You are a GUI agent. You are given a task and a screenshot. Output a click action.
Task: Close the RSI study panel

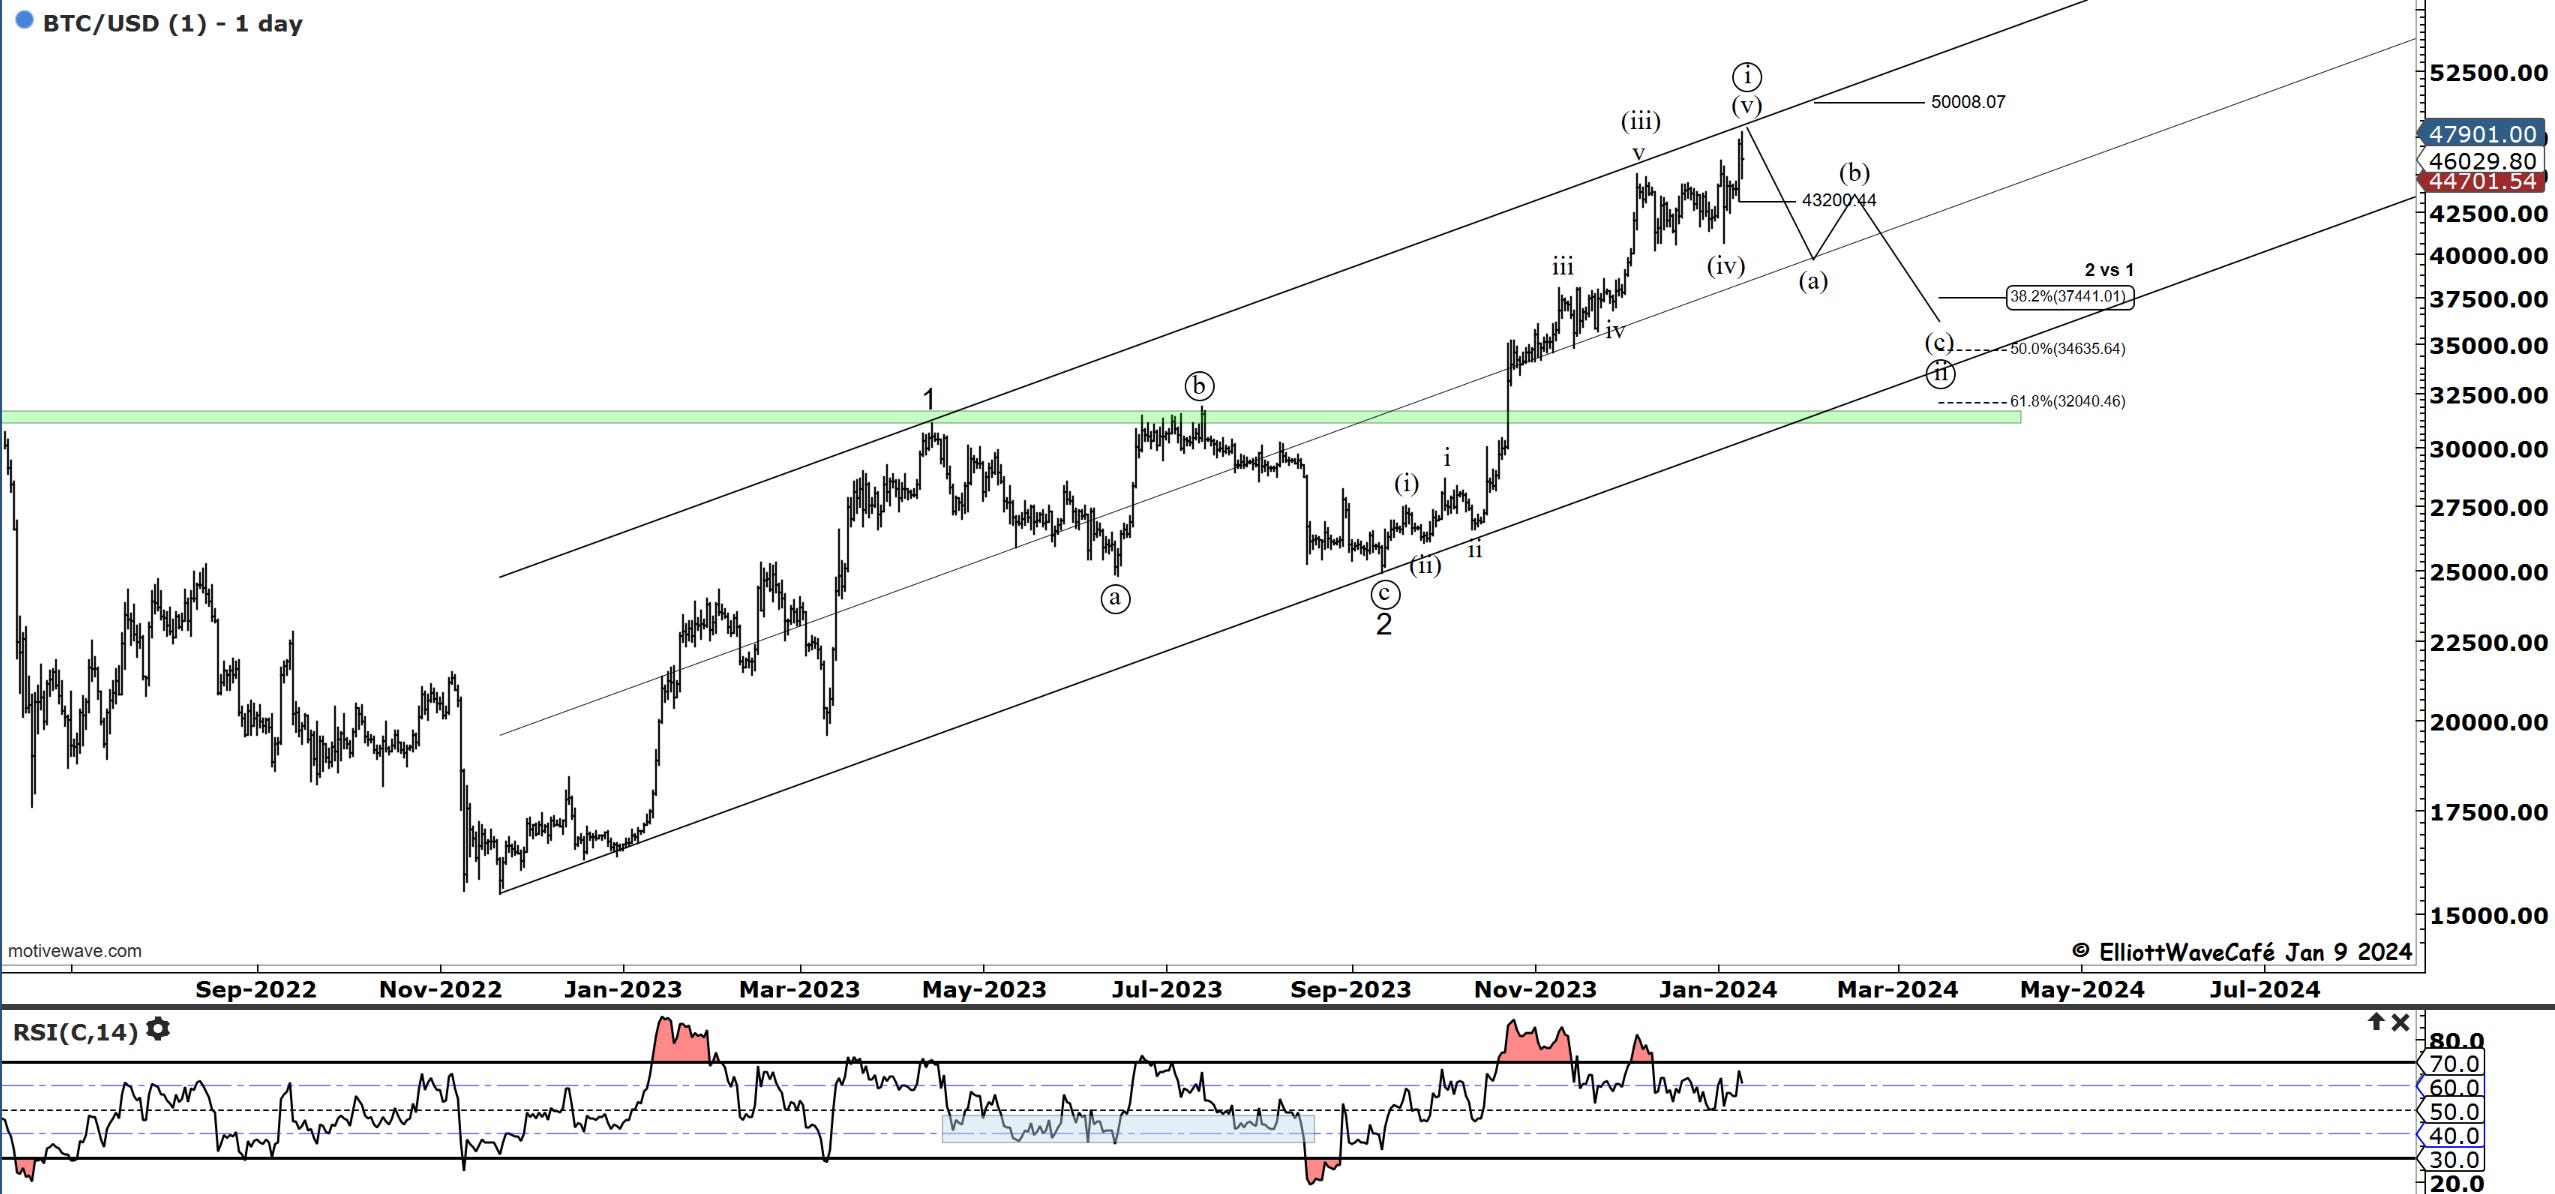[2400, 1022]
